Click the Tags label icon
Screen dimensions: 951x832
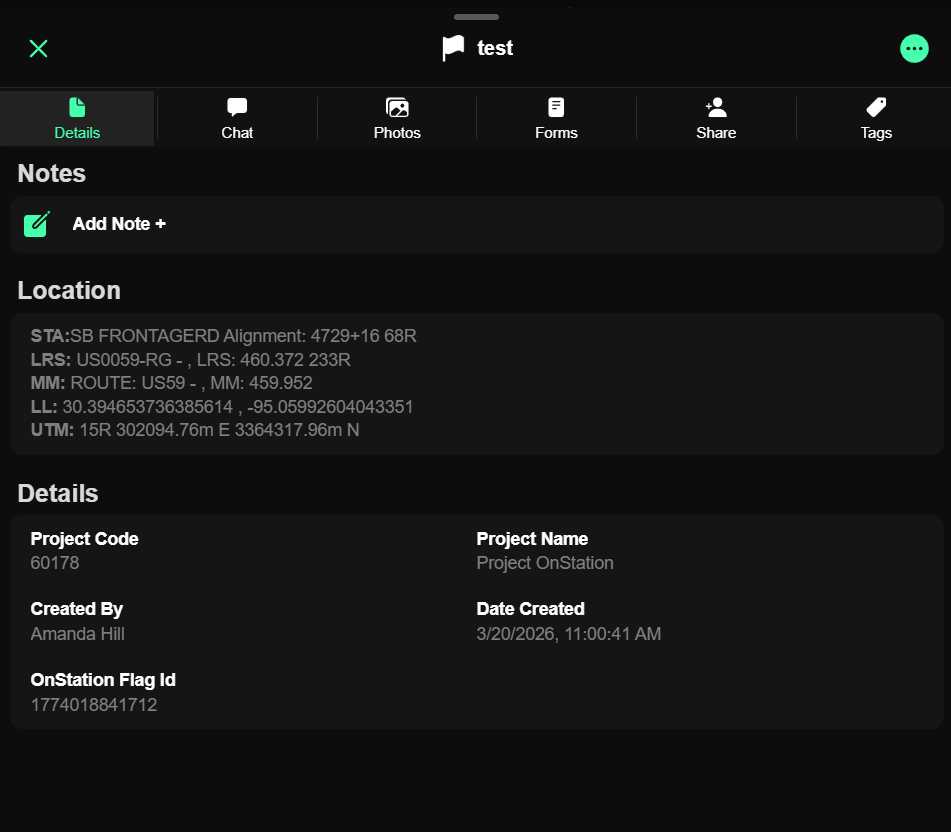(876, 107)
